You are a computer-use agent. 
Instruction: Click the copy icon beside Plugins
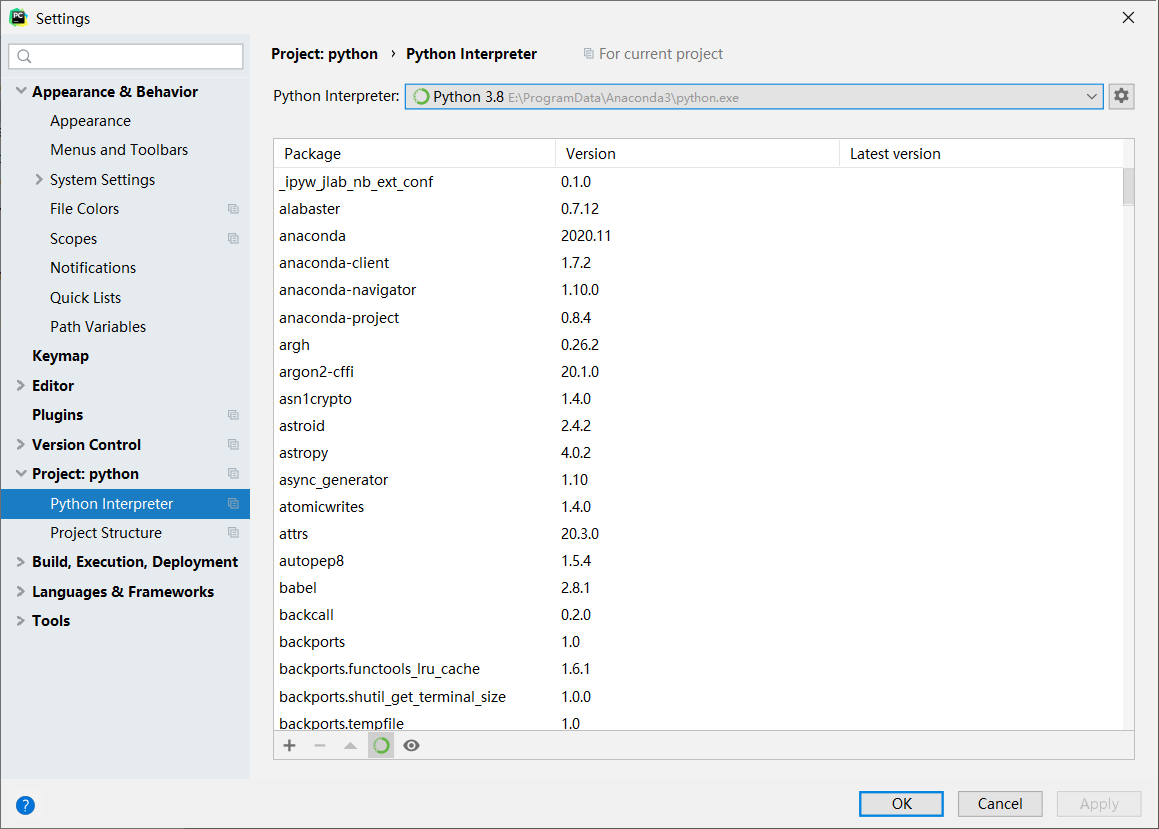point(234,415)
